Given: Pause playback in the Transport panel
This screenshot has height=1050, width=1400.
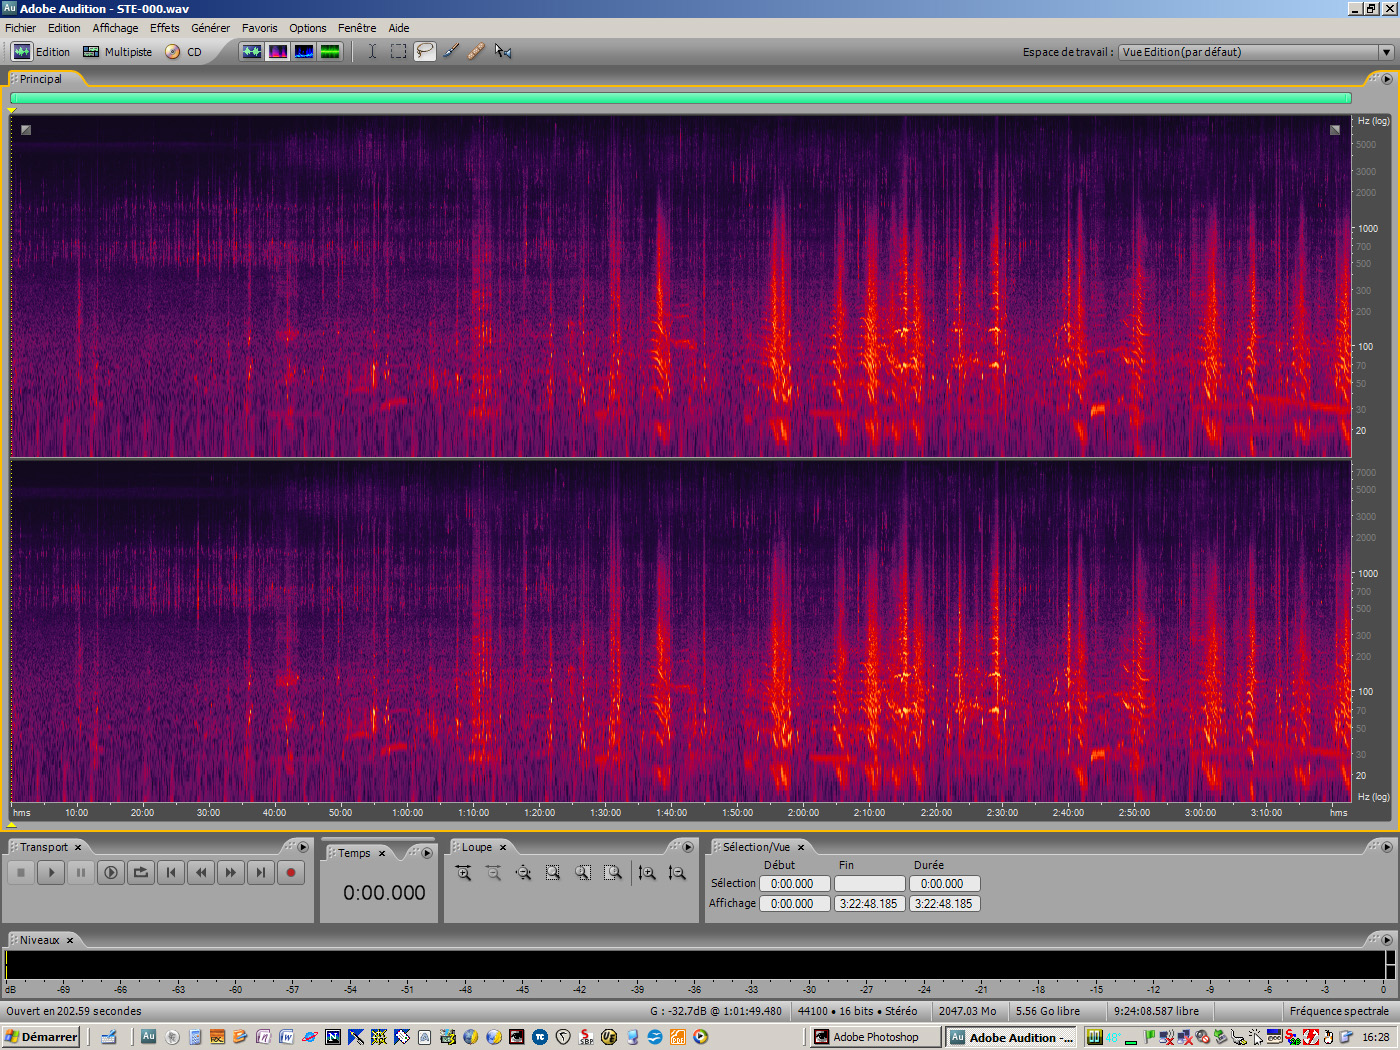Looking at the screenshot, I should click(x=80, y=872).
